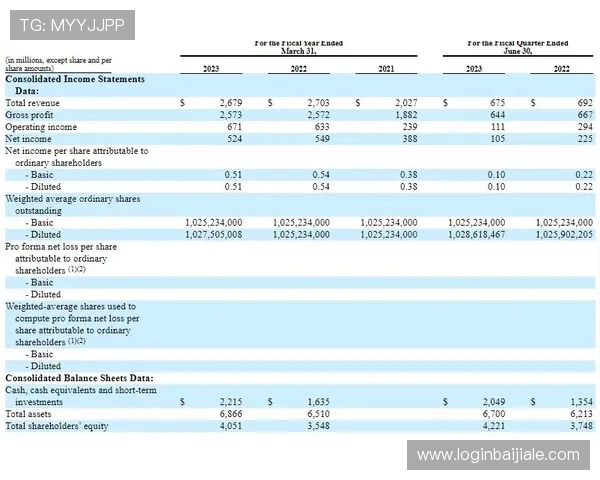Click the Fiscal Quarter Ended June 30 header
This screenshot has height=480, width=600.
pyautogui.click(x=518, y=48)
